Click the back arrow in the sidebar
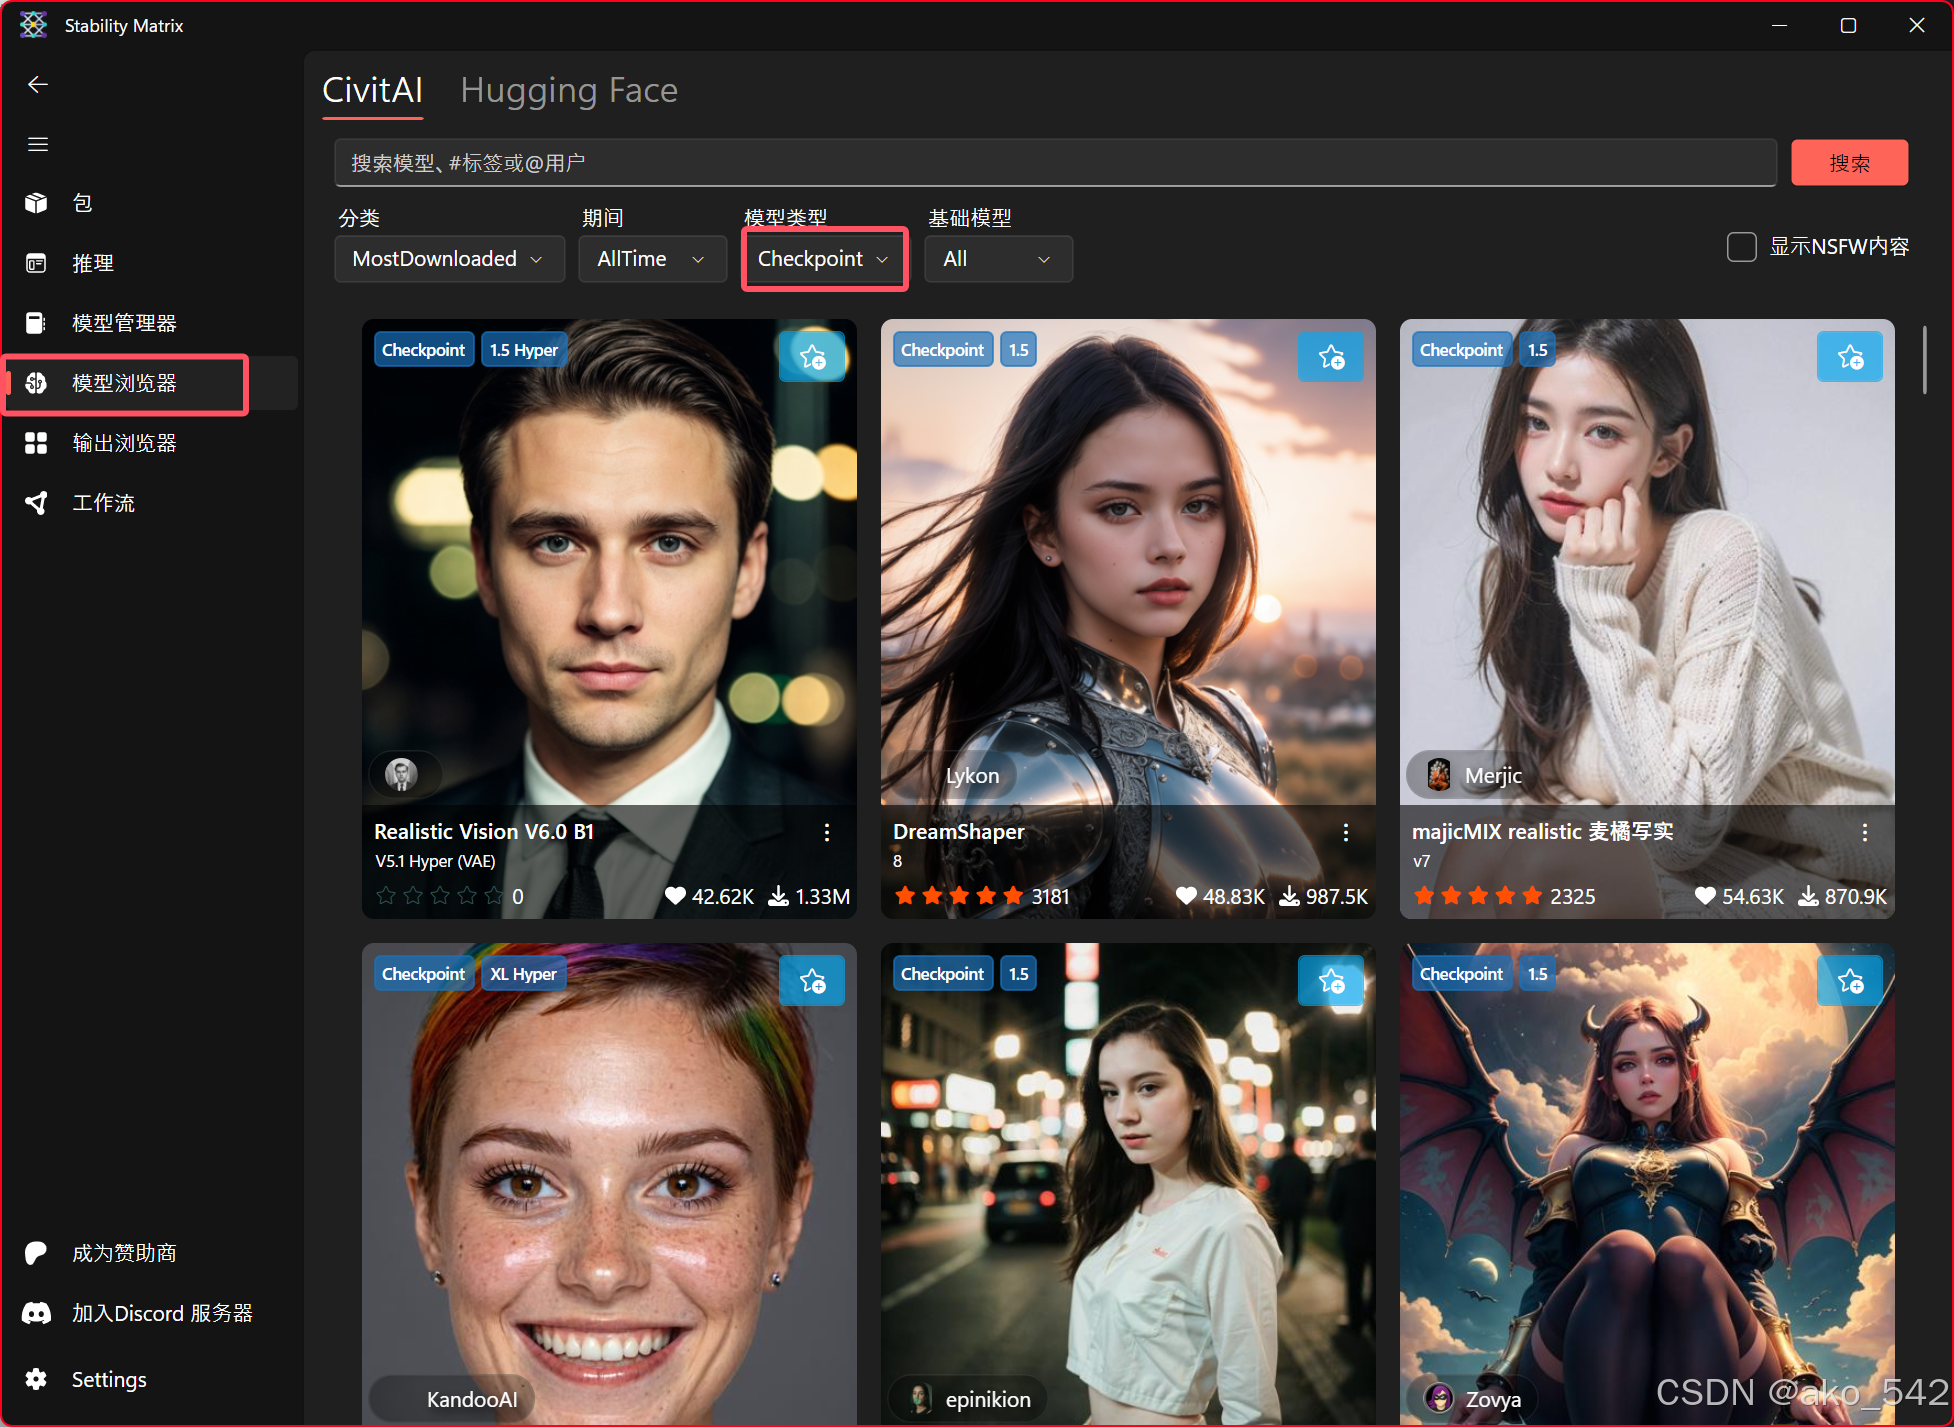This screenshot has height=1427, width=1954. click(x=38, y=84)
